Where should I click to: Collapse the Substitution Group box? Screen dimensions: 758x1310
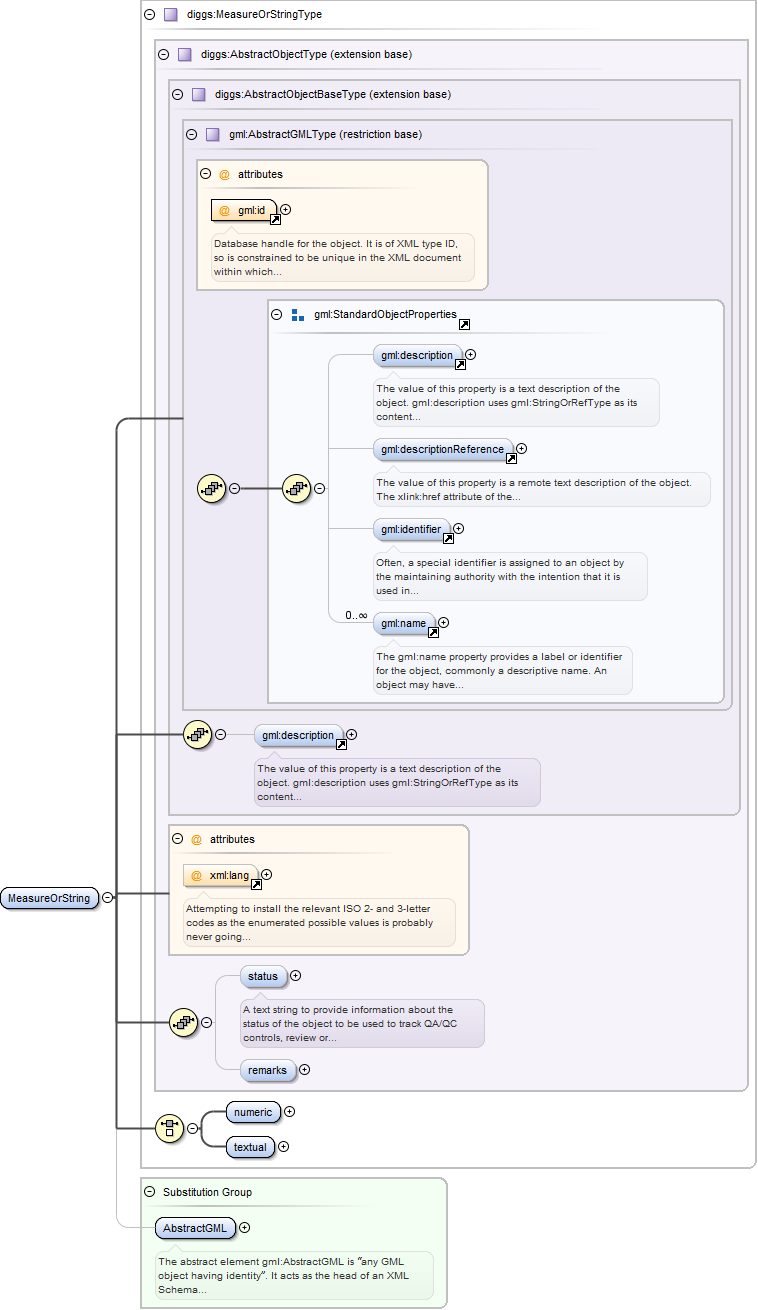[150, 1192]
